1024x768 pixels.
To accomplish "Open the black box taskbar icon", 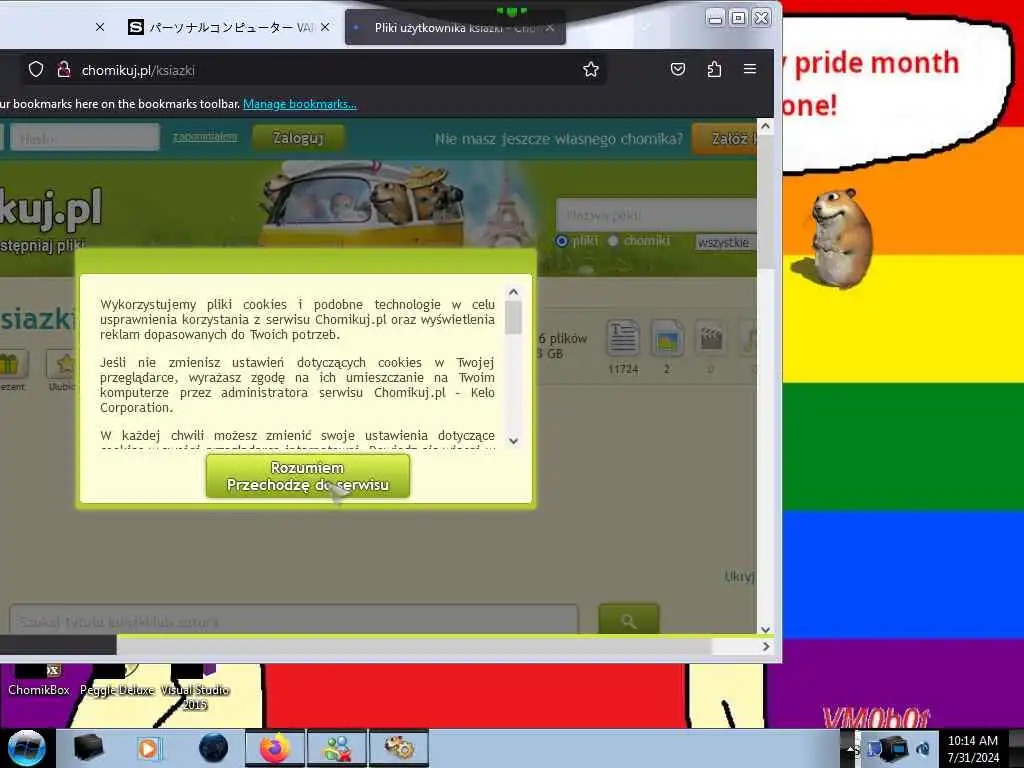I will click(x=88, y=748).
